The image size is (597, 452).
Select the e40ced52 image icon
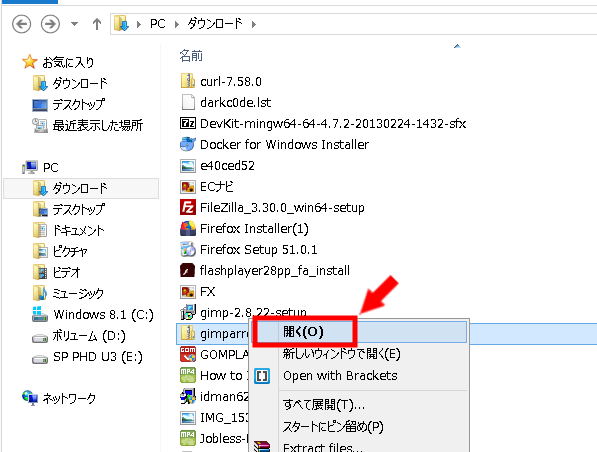coord(188,166)
